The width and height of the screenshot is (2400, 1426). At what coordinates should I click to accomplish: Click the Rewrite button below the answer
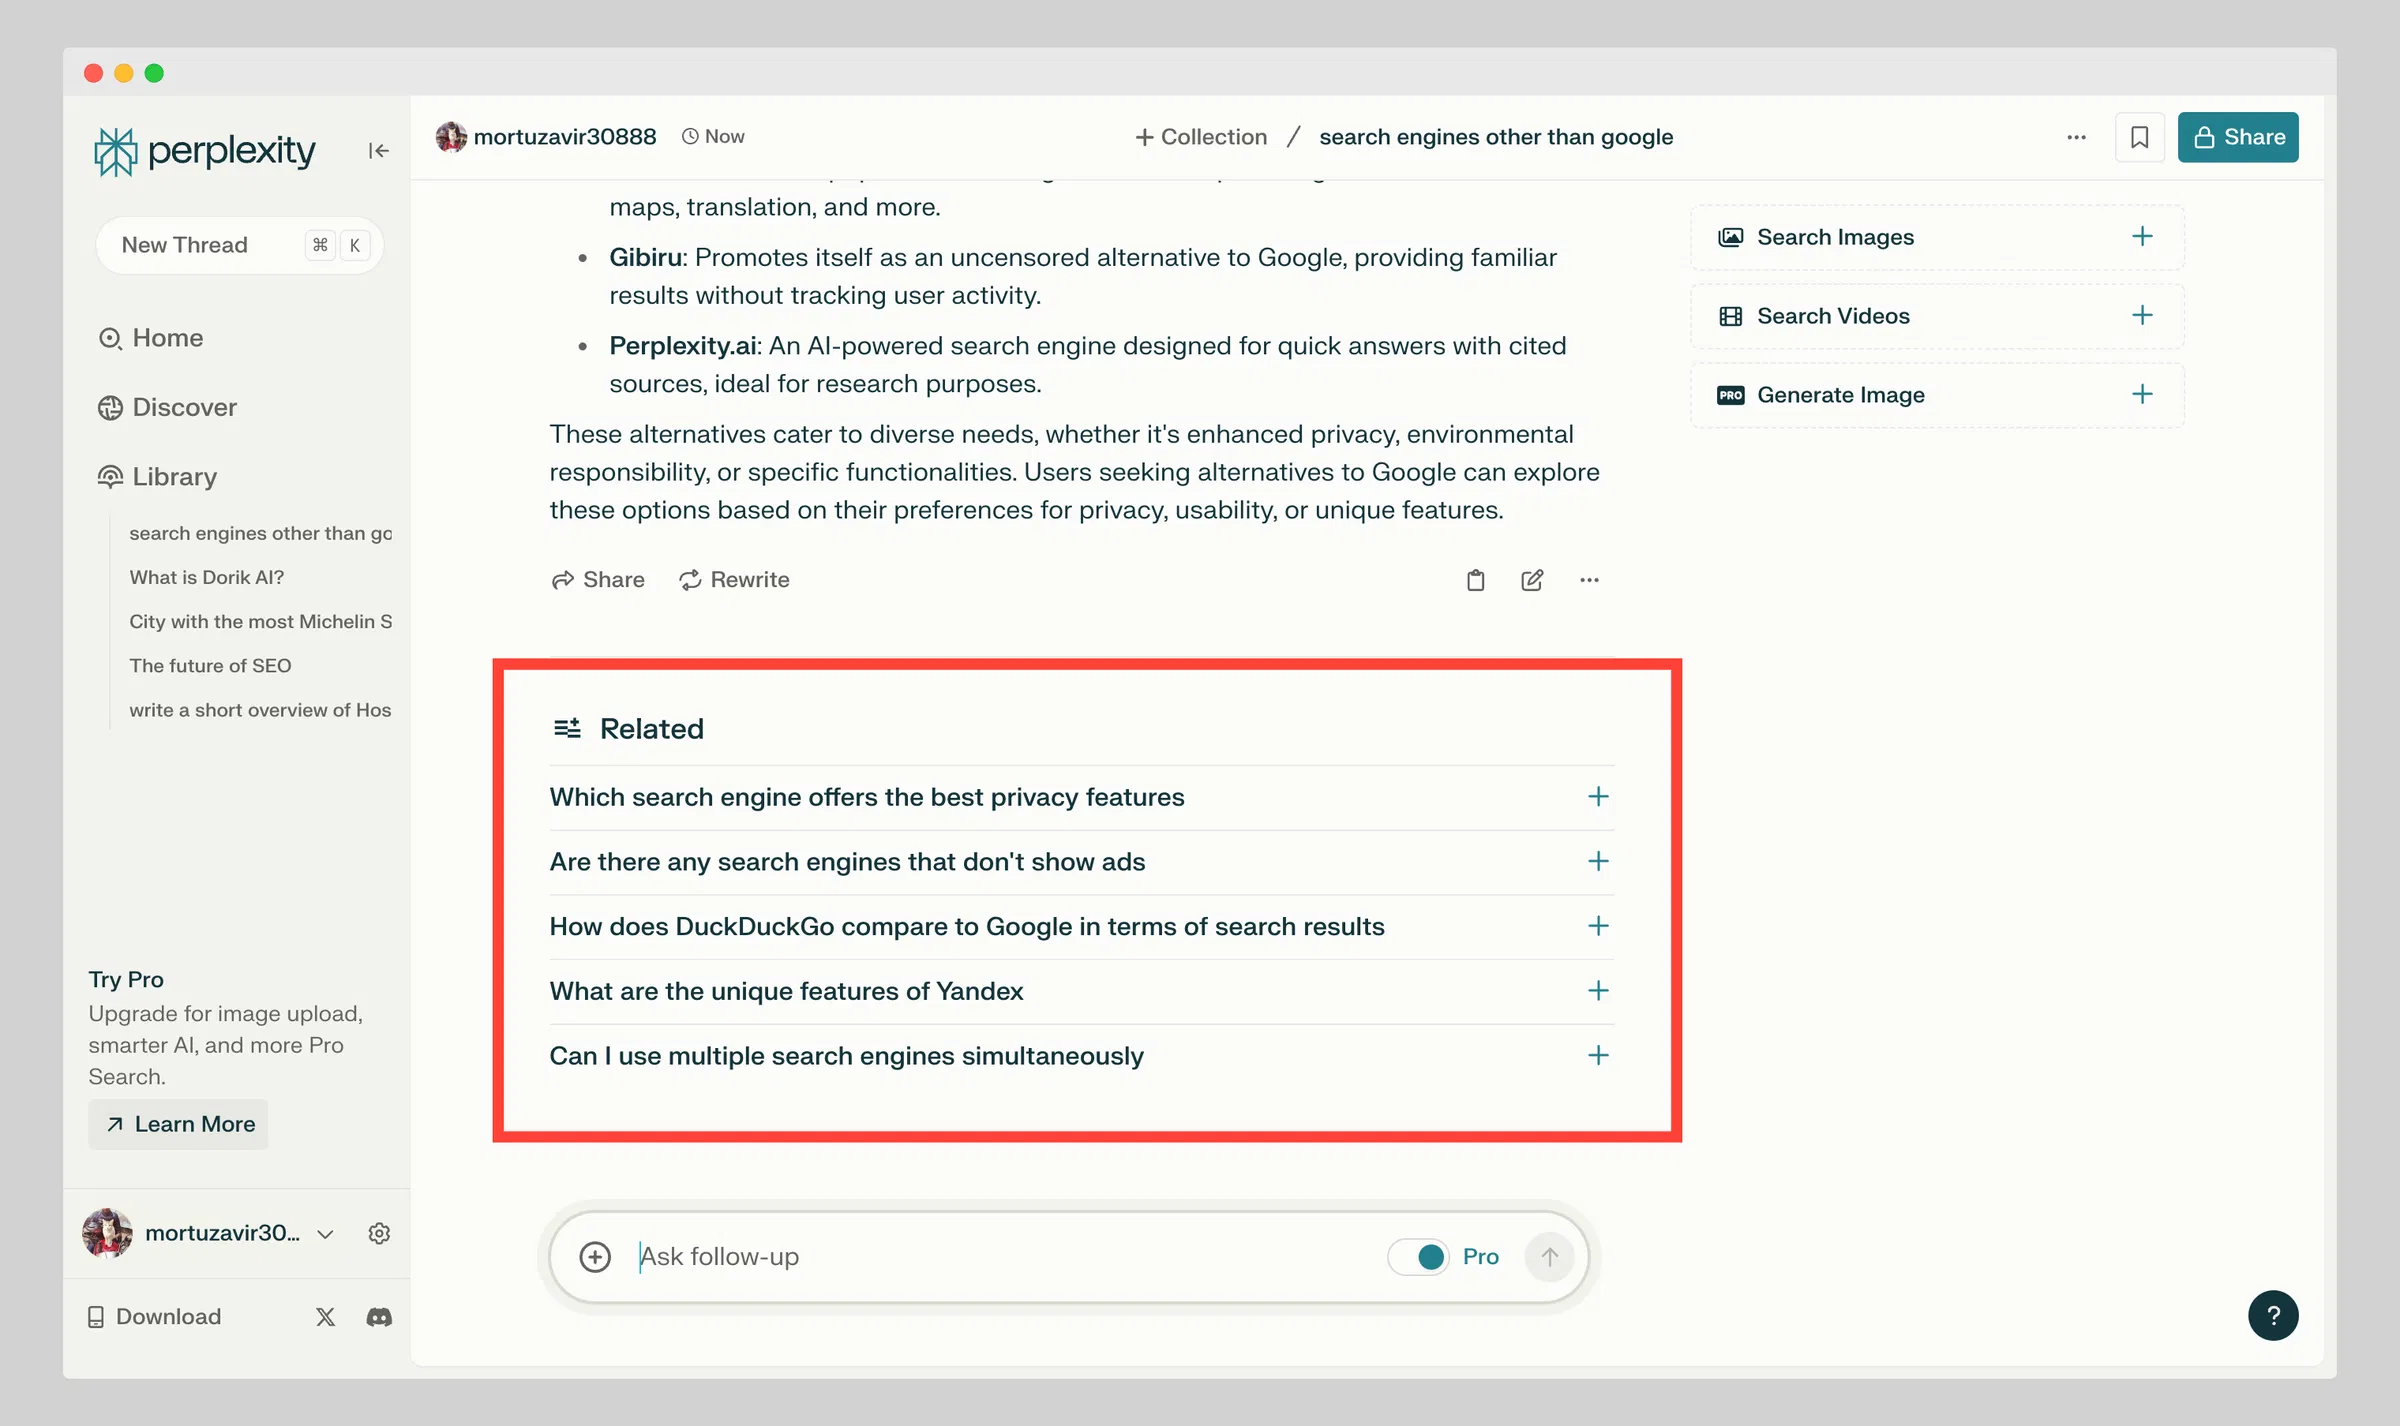[x=734, y=580]
